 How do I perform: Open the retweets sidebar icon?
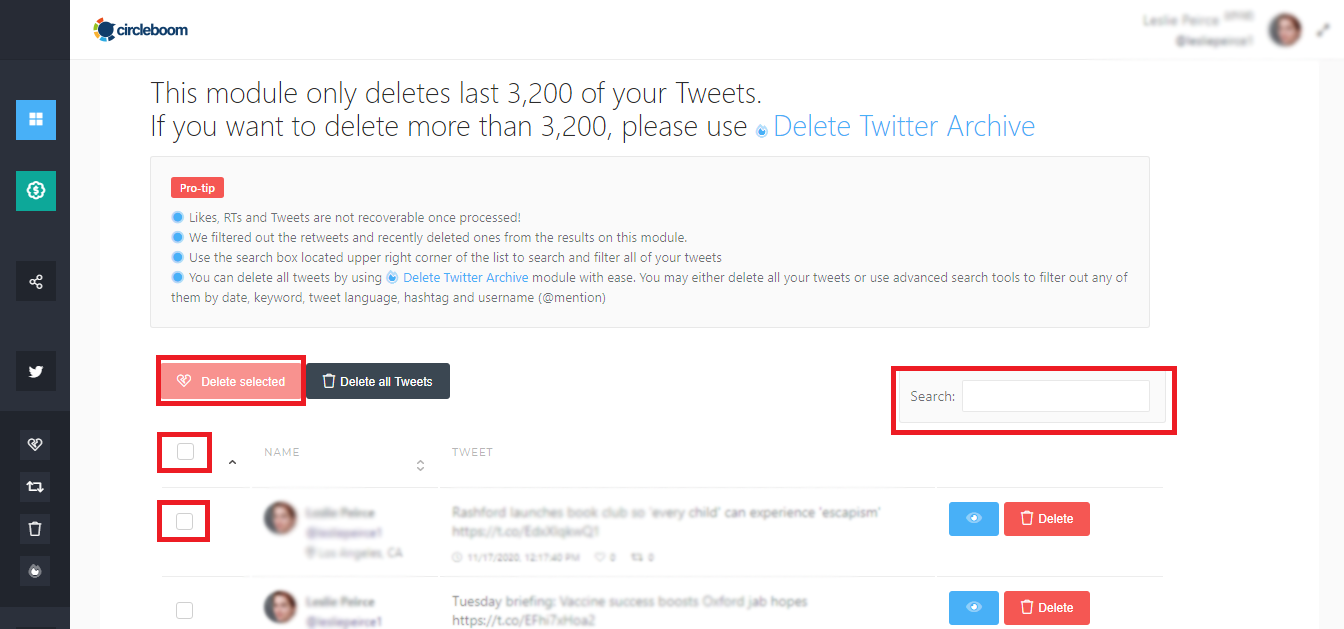pos(35,486)
